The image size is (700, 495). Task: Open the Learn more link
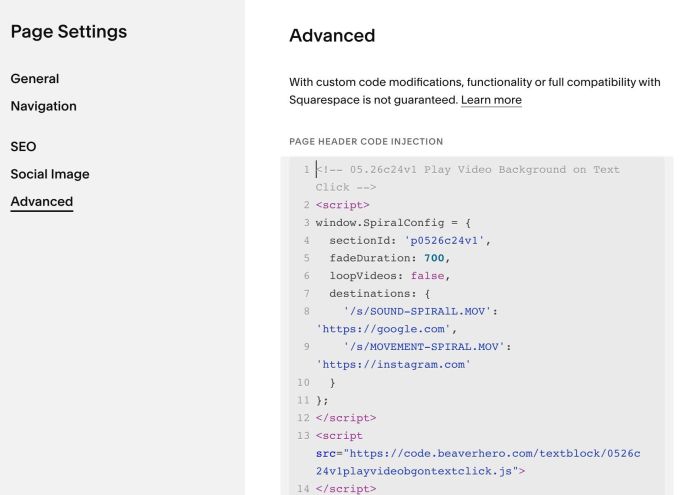pyautogui.click(x=491, y=100)
